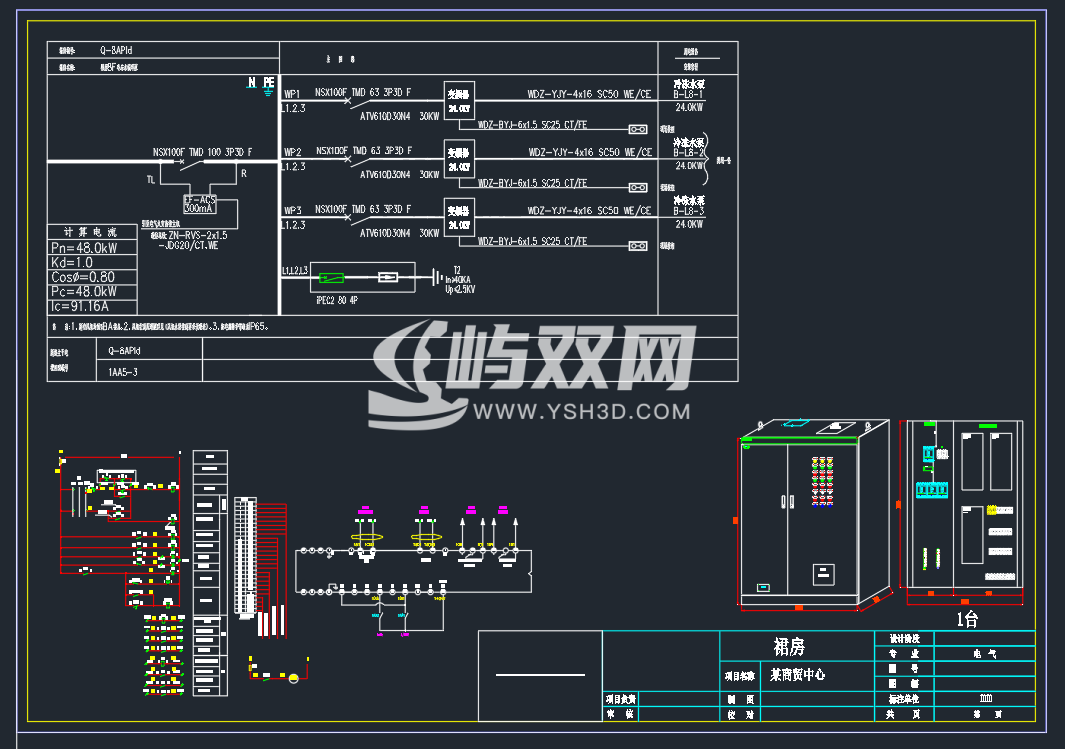Select WDZ-BYJ-6x1.5 SC25 CT/FE in WP2 row
The height and width of the screenshot is (749, 1065).
tap(532, 183)
